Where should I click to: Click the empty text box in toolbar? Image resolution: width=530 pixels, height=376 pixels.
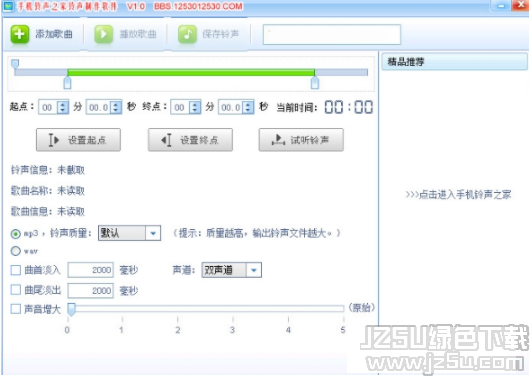332,34
